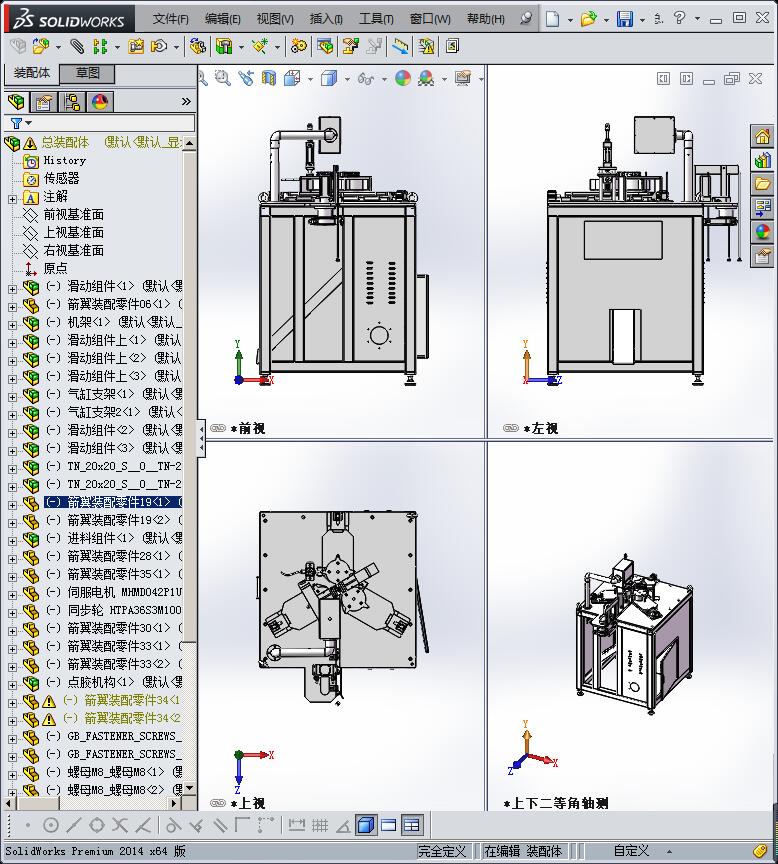Viewport: 778px width, 864px height.
Task: Click the Exploded View icon
Action: pos(350,46)
